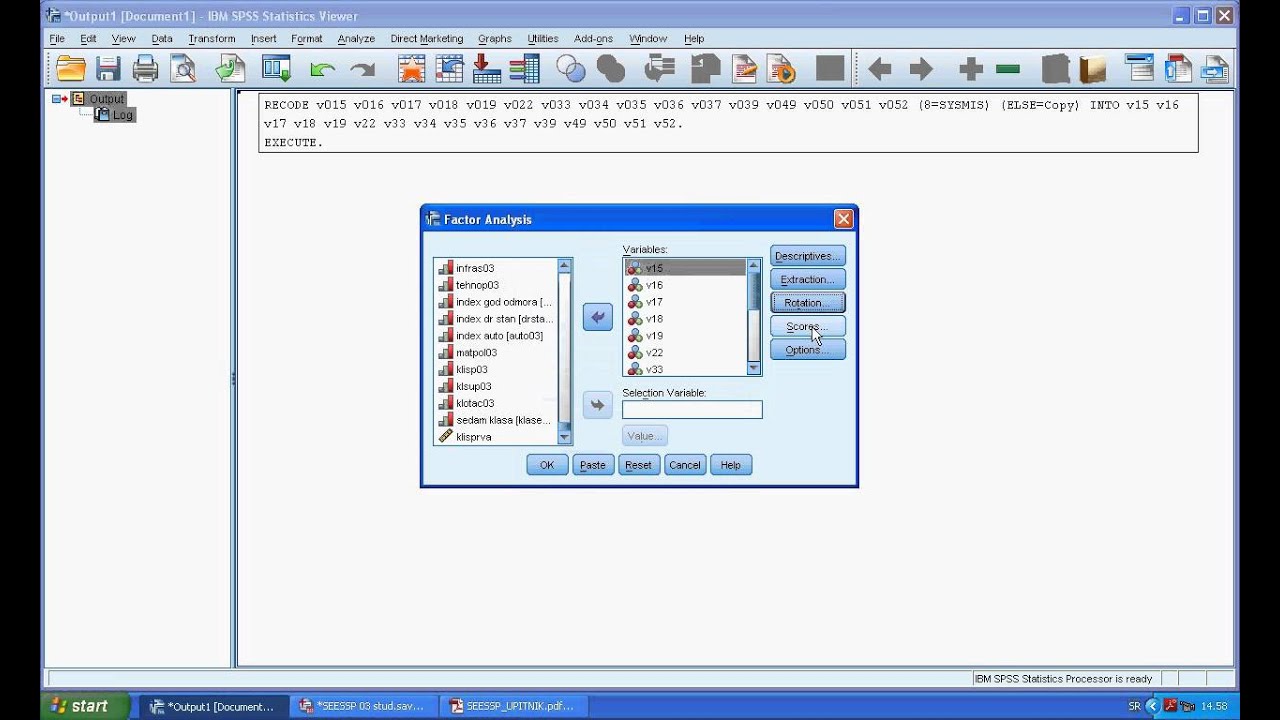Collapse the outline with the green minus icon
Image resolution: width=1280 pixels, height=720 pixels.
1008,69
